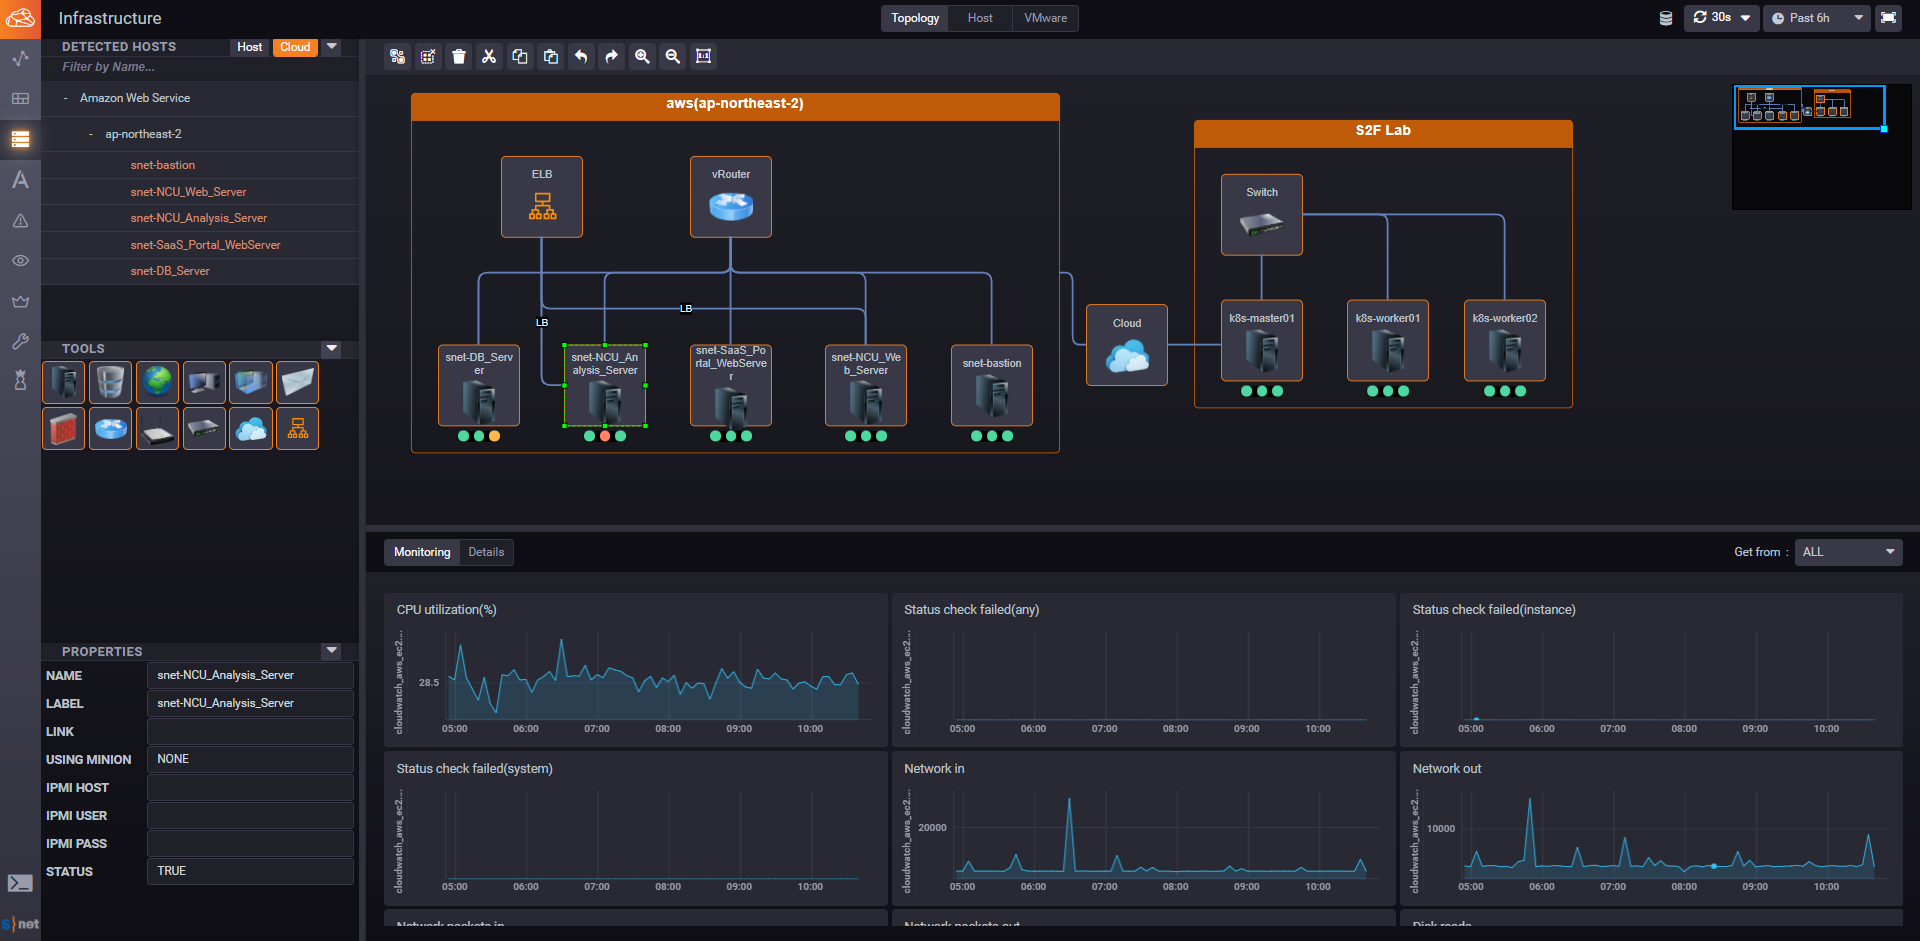Open the Dashboards grid sidebar icon
Screen dimensions: 1920x941
click(20, 99)
